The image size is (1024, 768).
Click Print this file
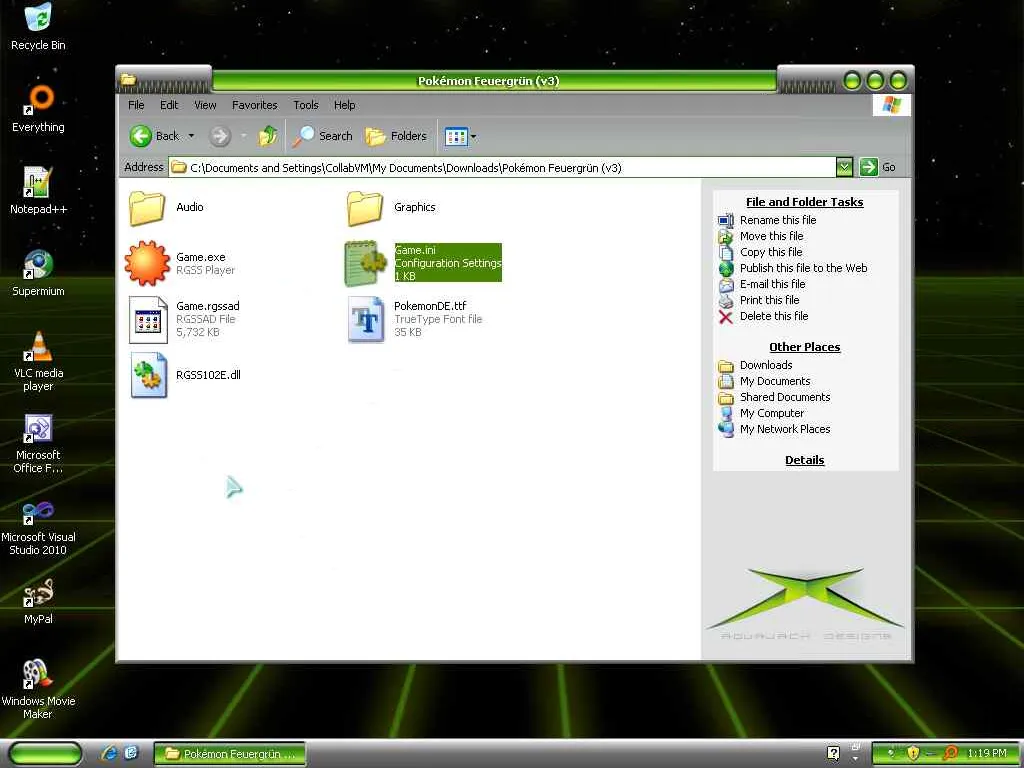pos(769,300)
